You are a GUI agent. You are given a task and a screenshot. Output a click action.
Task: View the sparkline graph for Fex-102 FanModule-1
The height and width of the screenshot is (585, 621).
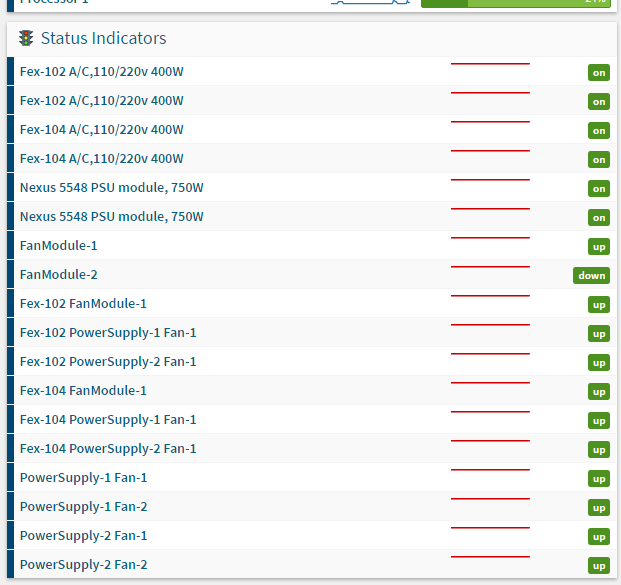(490, 296)
